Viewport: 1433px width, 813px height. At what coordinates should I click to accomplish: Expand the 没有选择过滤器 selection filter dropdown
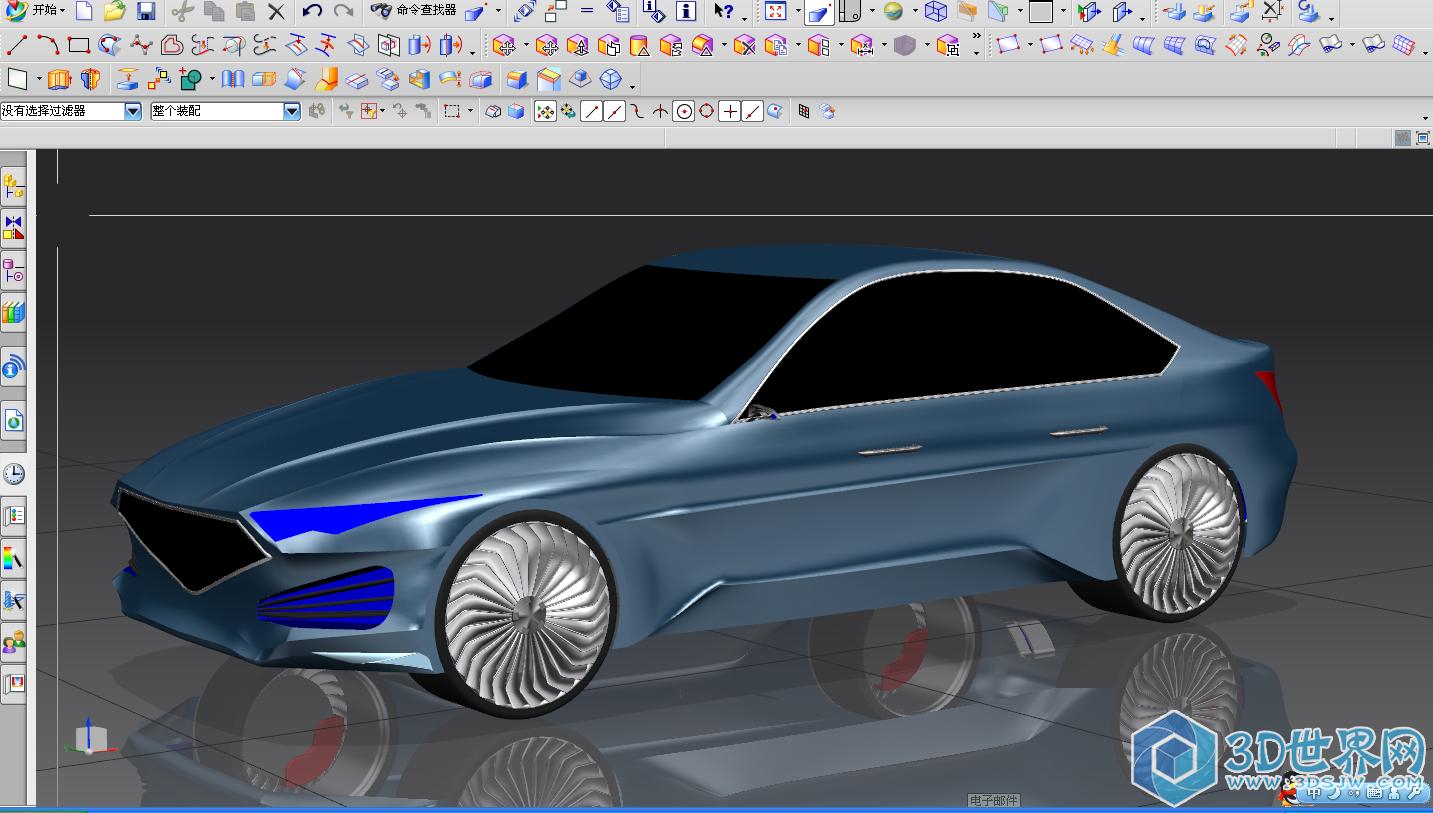(133, 112)
